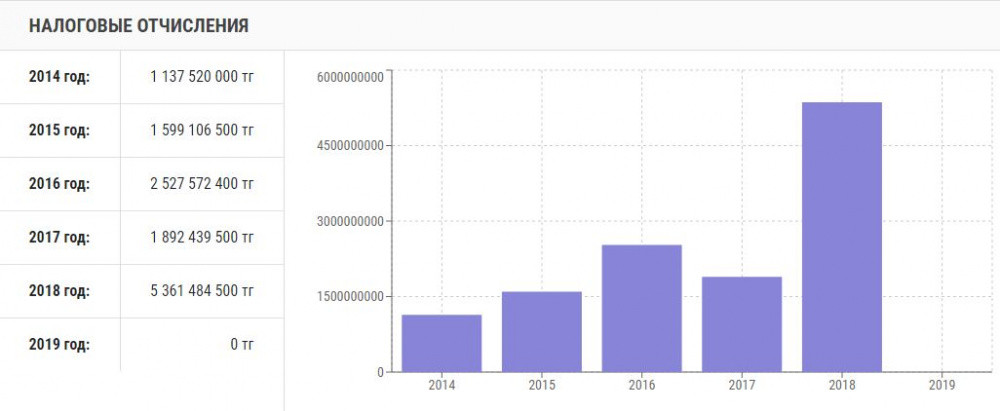The width and height of the screenshot is (1000, 411).
Task: Click the 1 892 439 500 тг amount
Action: click(203, 238)
